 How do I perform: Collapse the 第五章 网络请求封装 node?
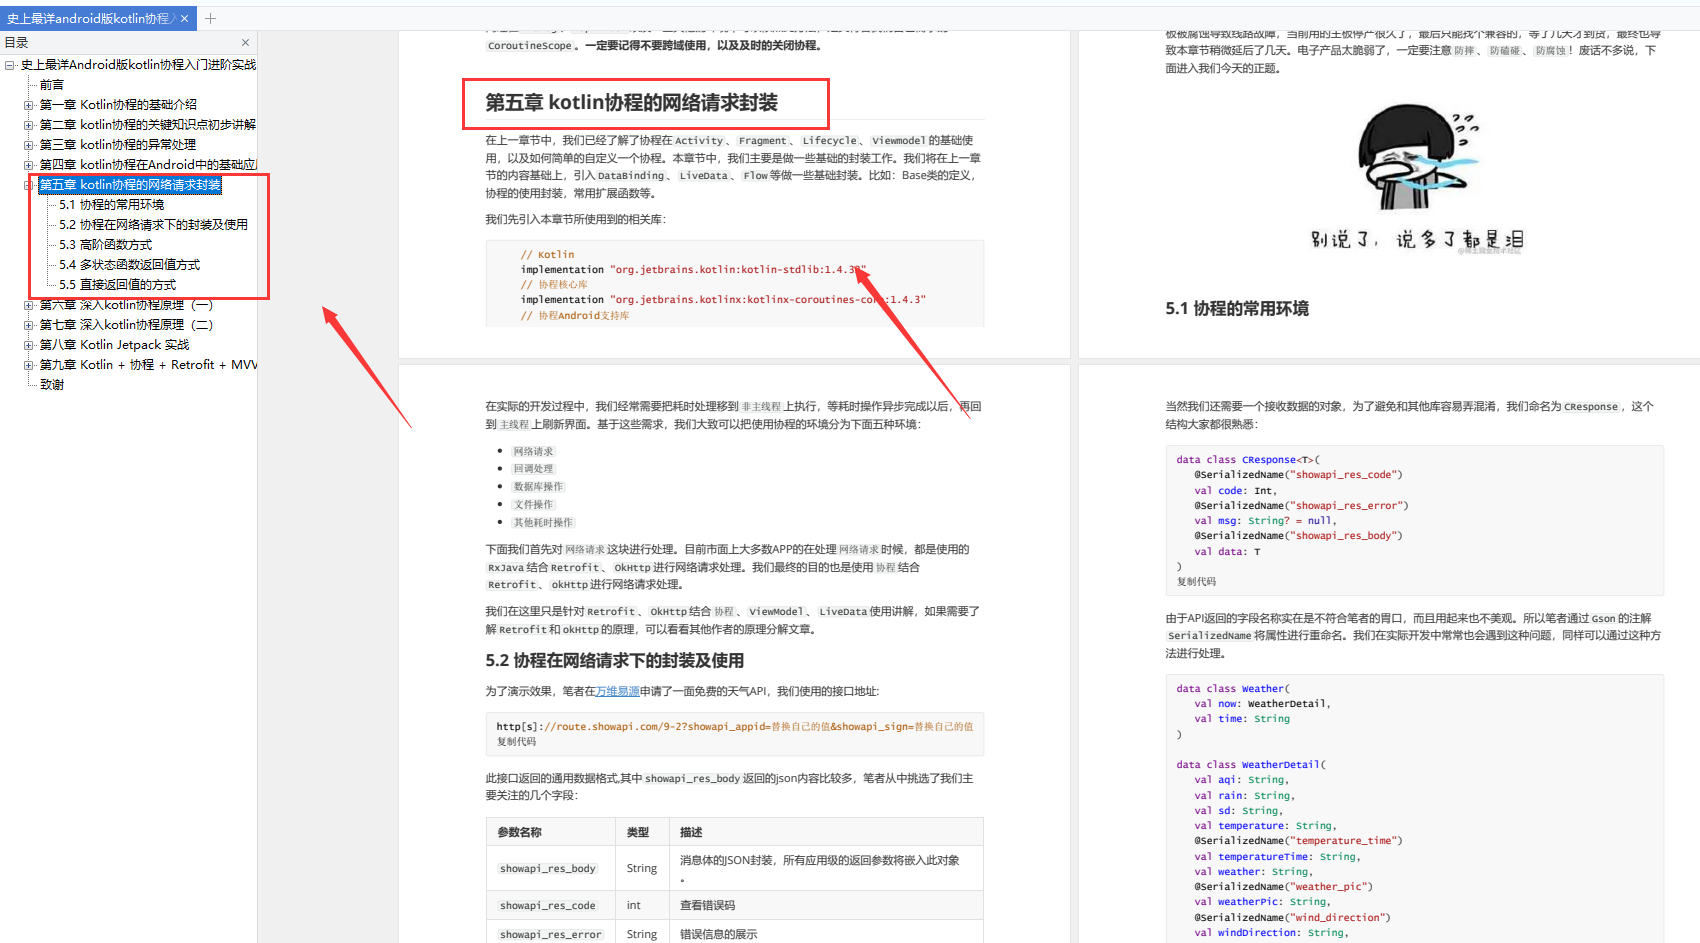tap(29, 185)
